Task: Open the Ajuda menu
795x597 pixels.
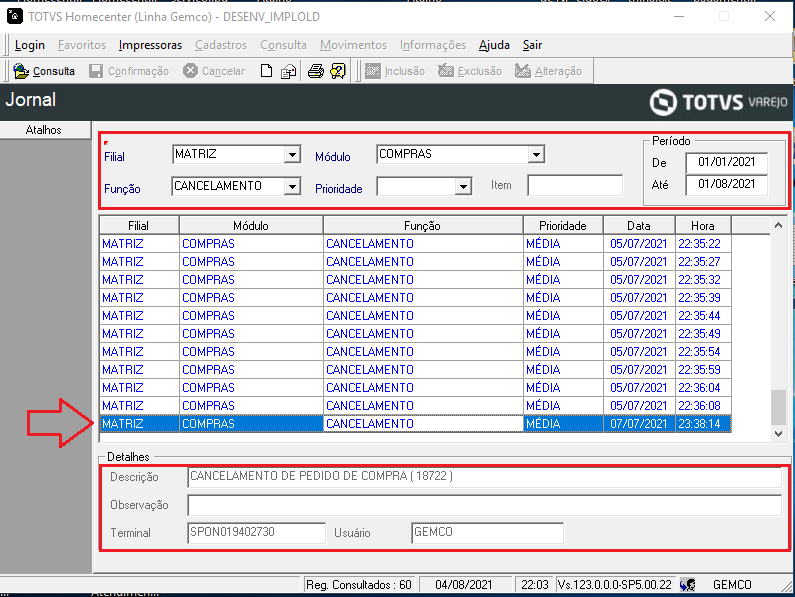Action: click(x=494, y=45)
